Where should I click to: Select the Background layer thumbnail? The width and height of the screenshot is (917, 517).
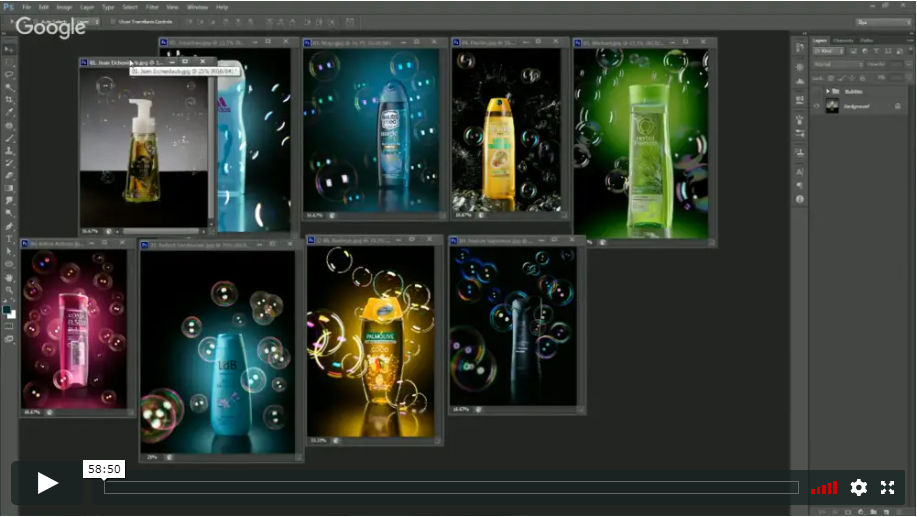[832, 106]
